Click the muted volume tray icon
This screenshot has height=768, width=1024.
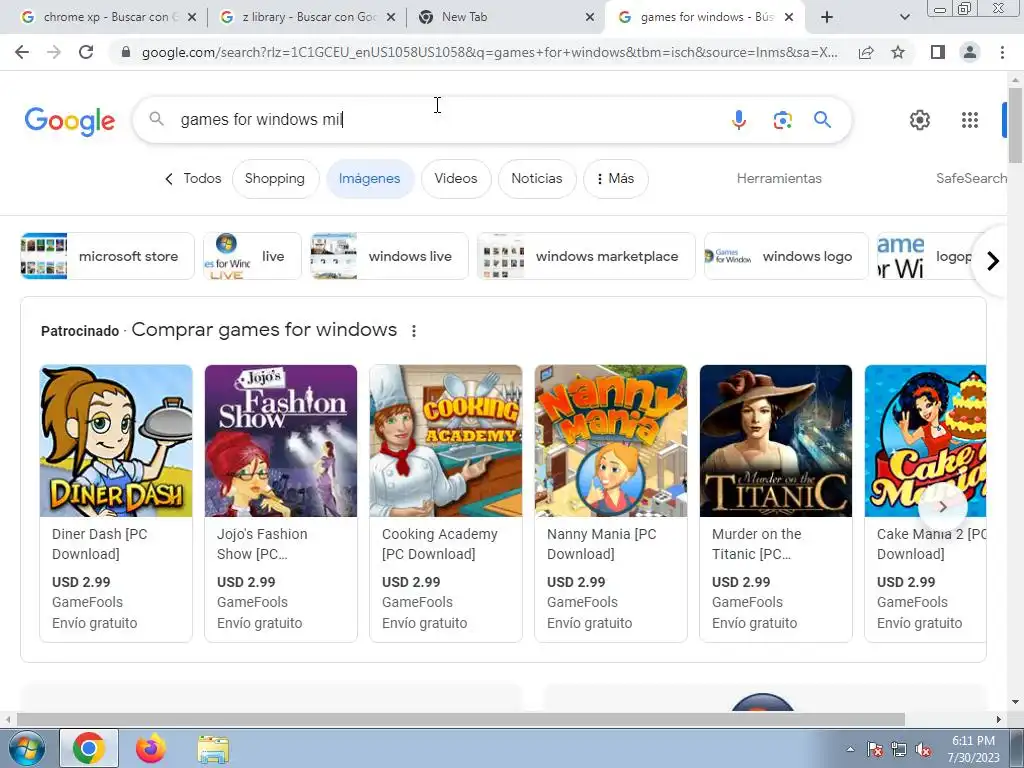[x=923, y=750]
